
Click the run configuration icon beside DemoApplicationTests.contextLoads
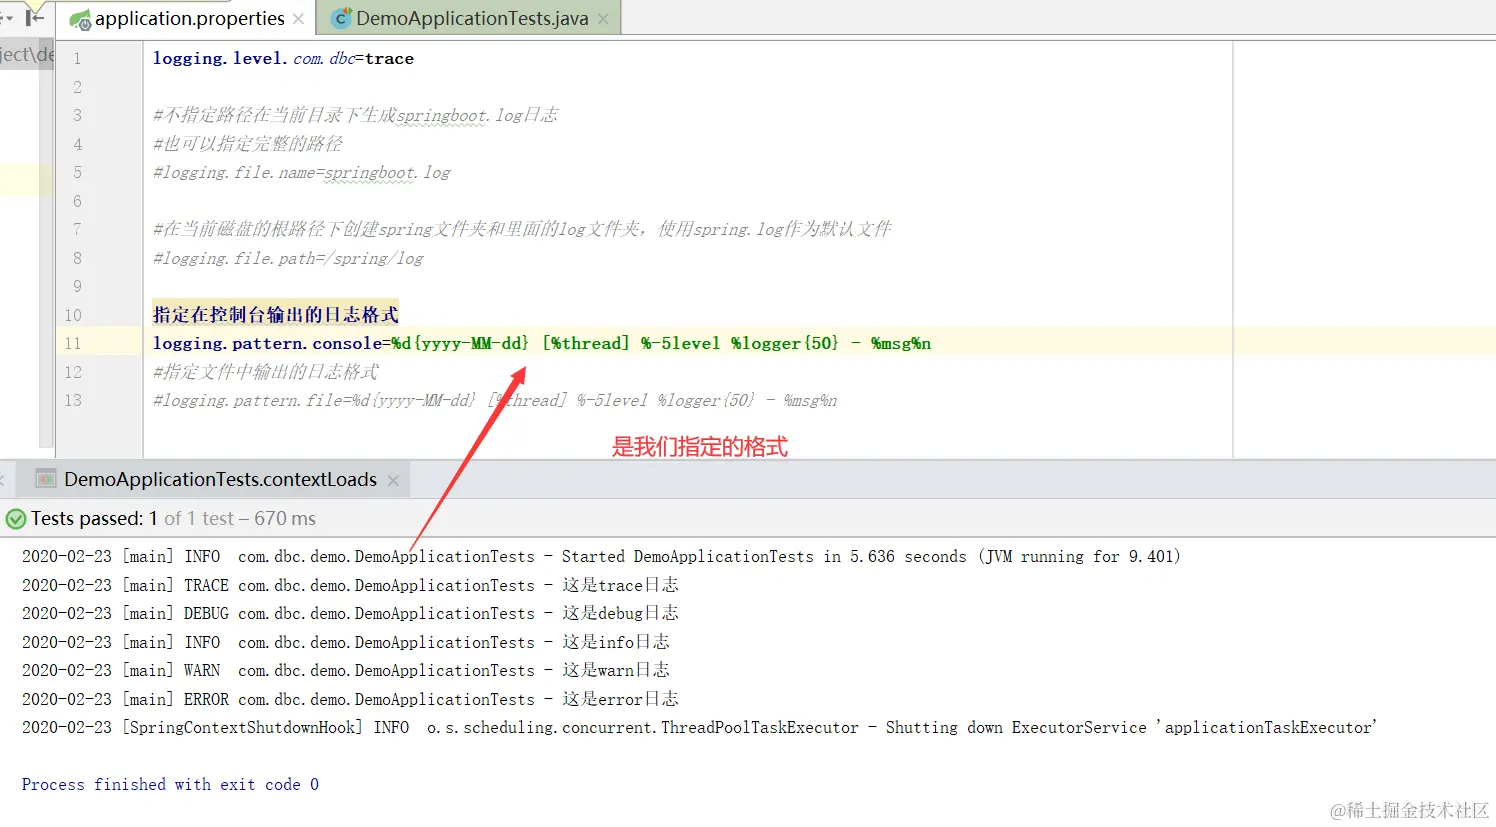pos(46,479)
